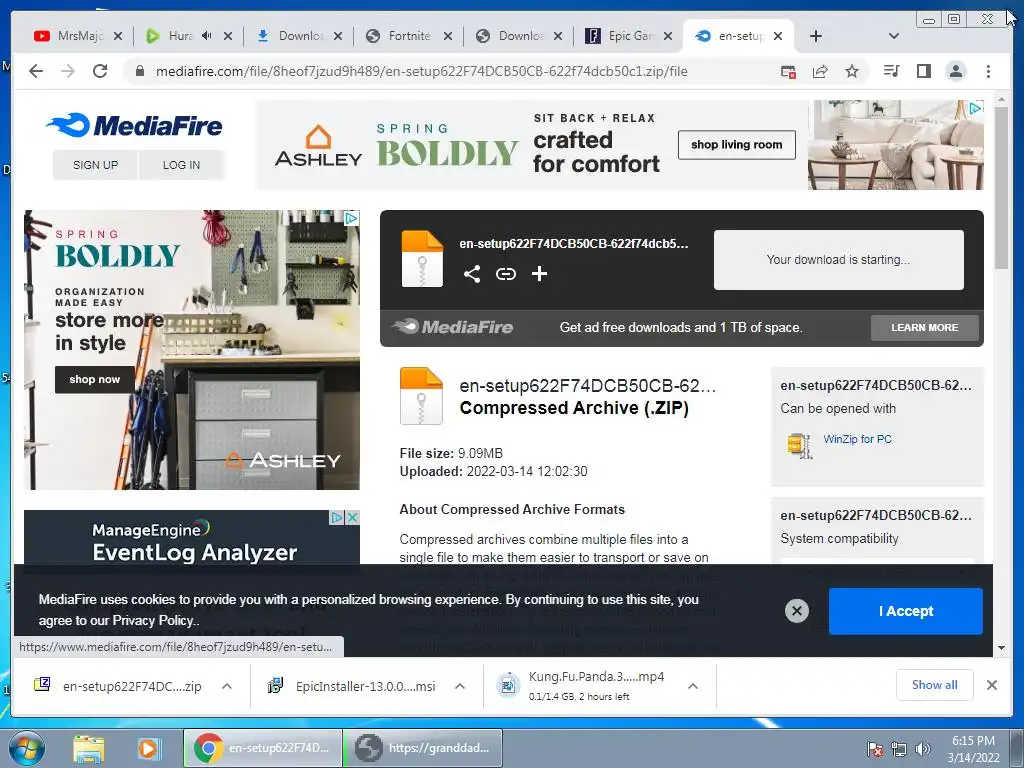The width and height of the screenshot is (1024, 768).
Task: Expand options for en-setup zip download
Action: (227, 686)
